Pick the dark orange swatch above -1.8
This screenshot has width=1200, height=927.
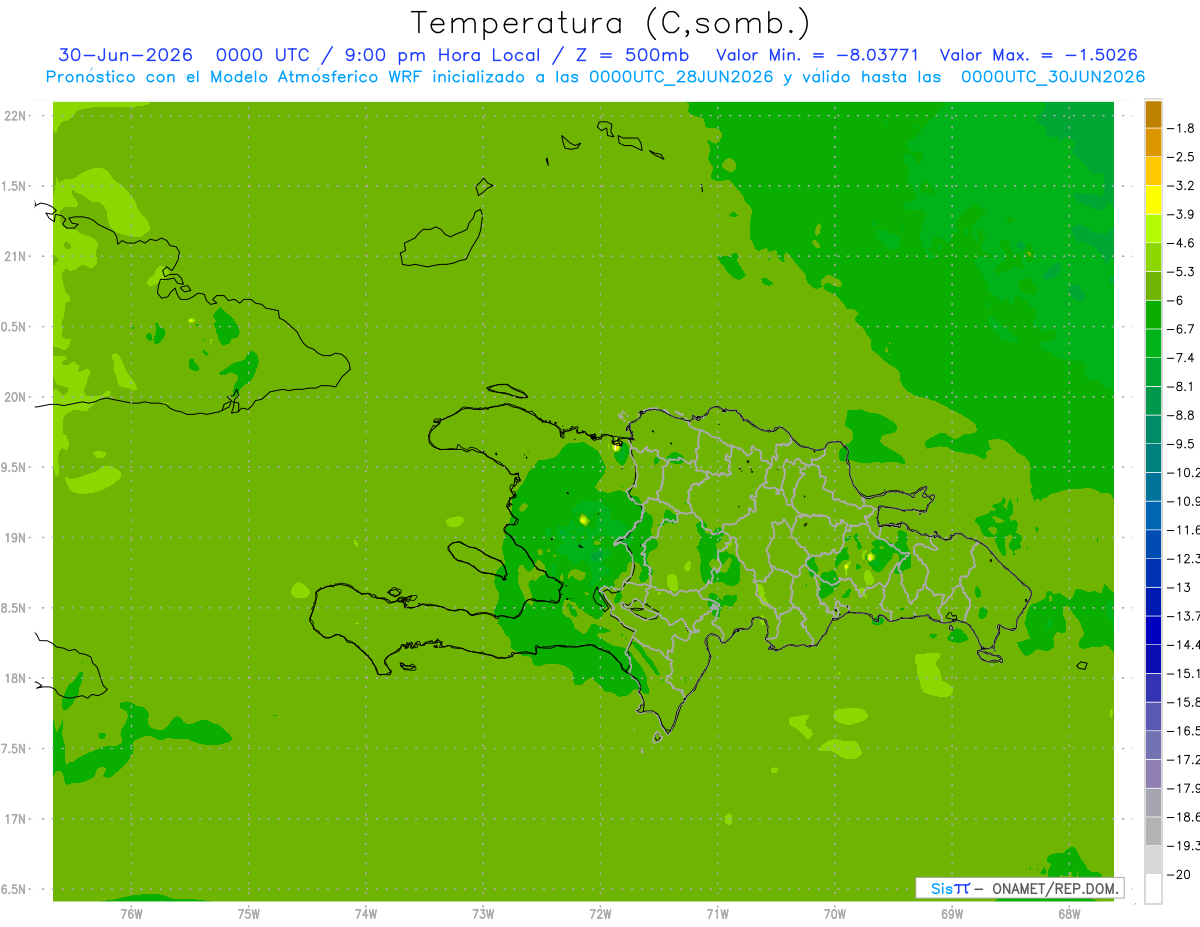[x=1153, y=114]
